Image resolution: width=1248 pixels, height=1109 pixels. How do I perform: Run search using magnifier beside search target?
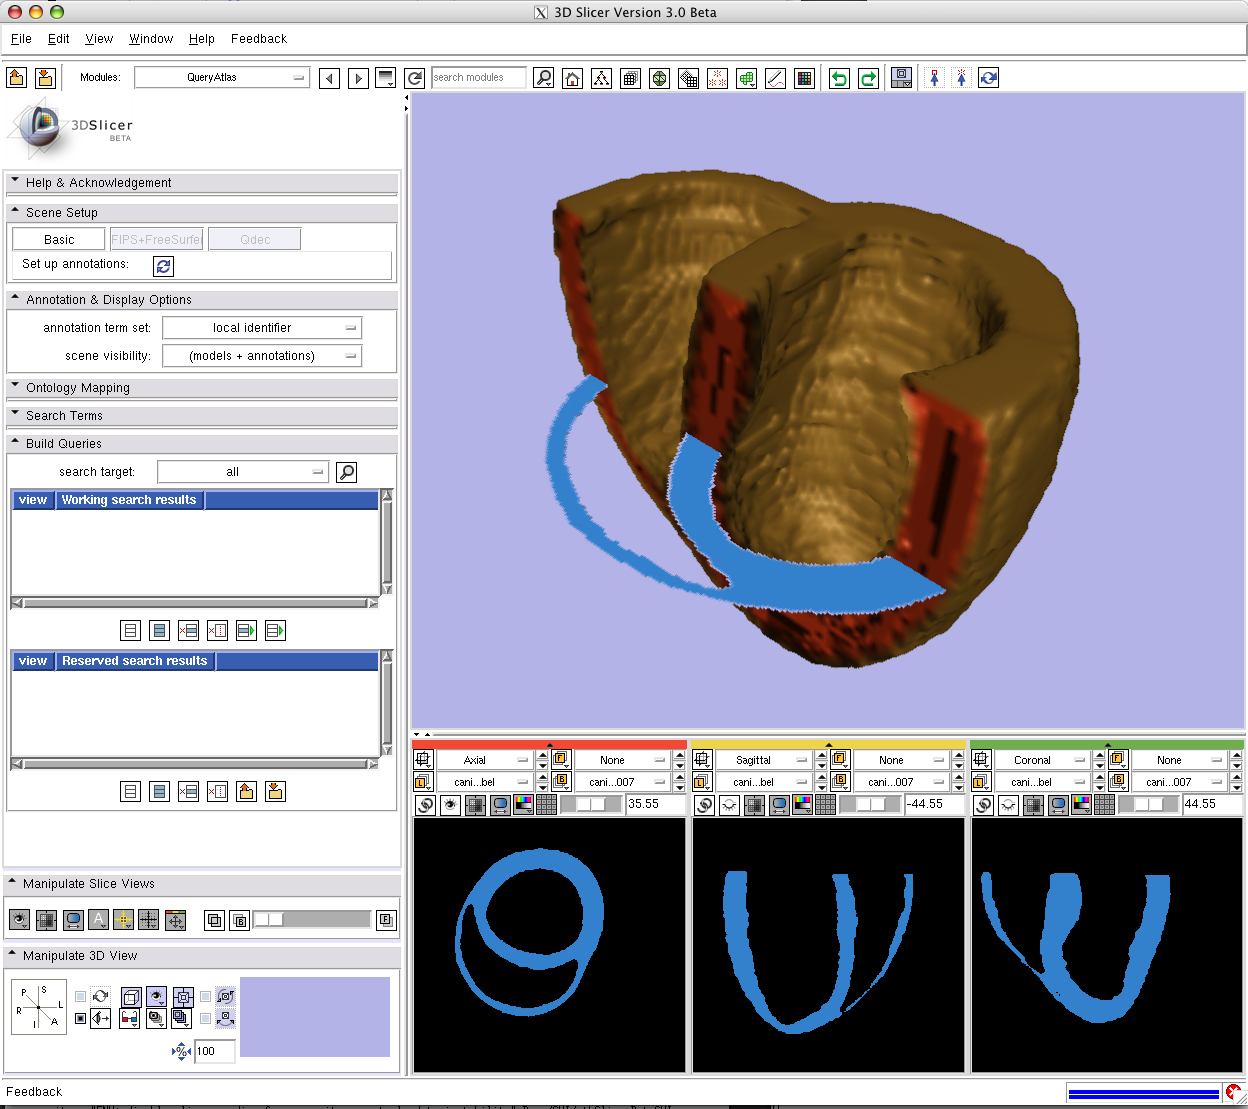(346, 472)
